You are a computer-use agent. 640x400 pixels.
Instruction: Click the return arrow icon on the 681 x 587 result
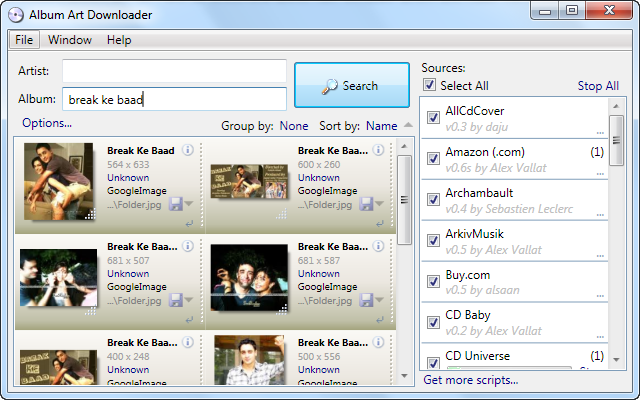380,320
